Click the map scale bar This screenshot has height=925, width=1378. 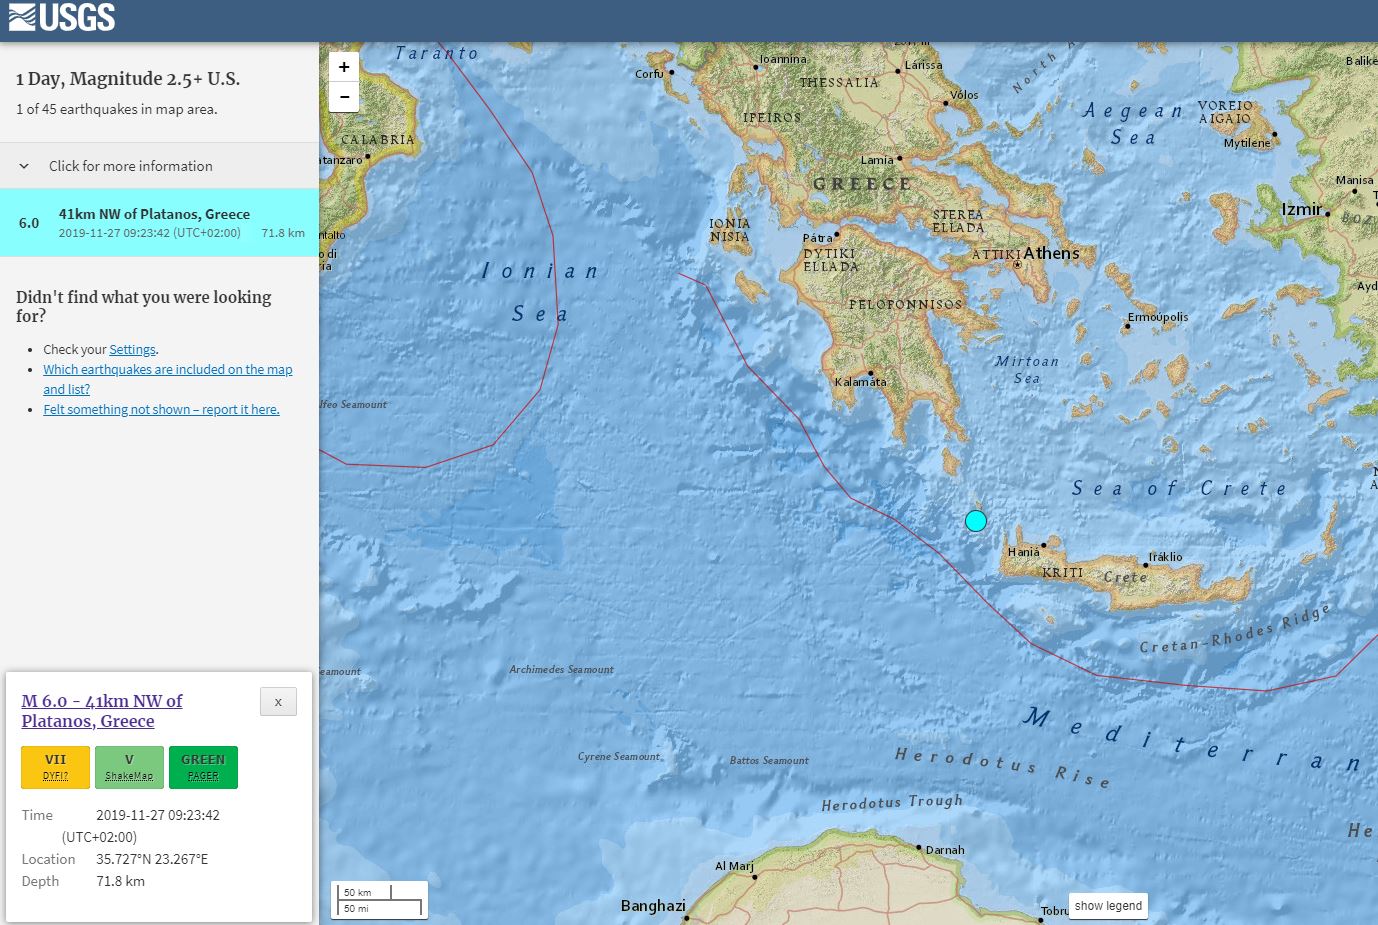(x=379, y=900)
